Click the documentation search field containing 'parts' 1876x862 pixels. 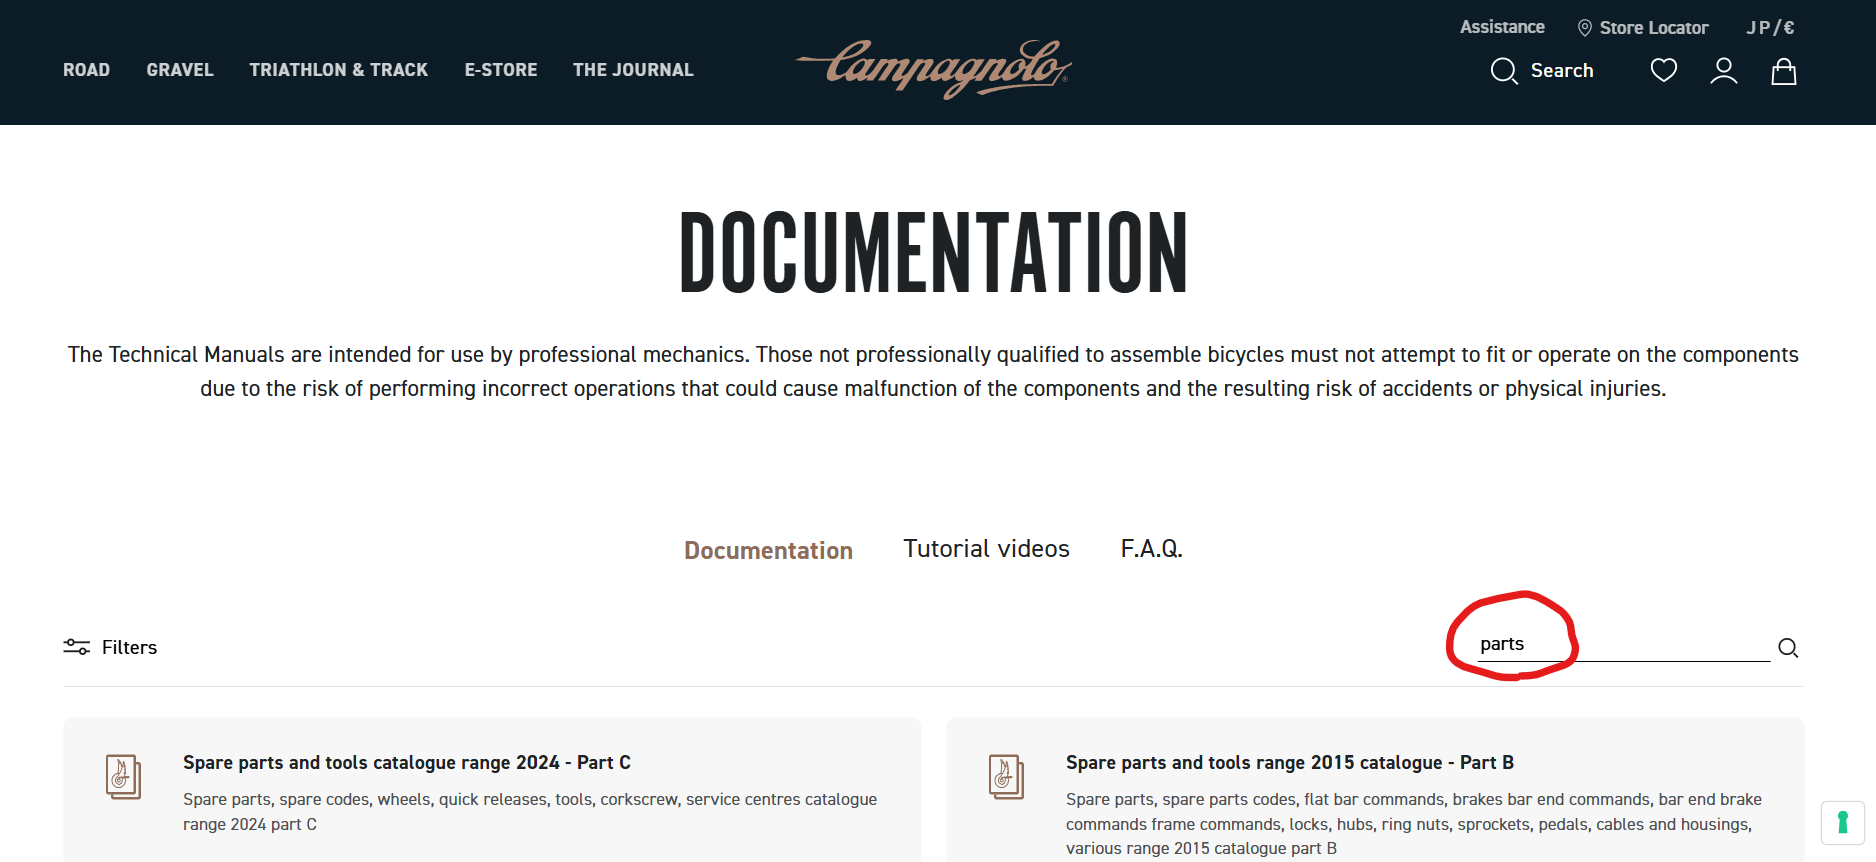(x=1620, y=645)
